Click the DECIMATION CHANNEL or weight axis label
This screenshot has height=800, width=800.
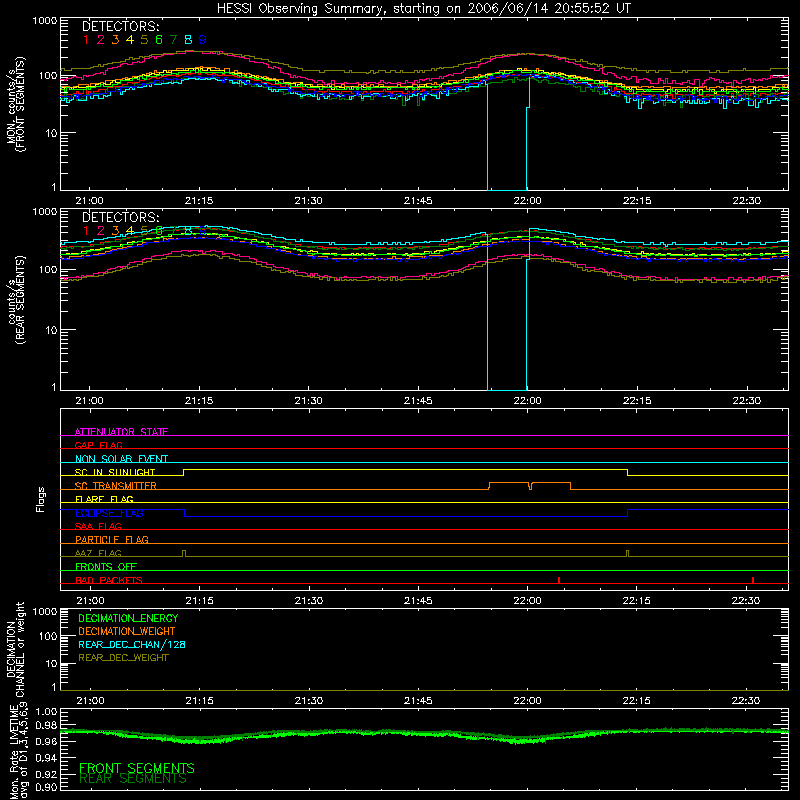[x=15, y=649]
